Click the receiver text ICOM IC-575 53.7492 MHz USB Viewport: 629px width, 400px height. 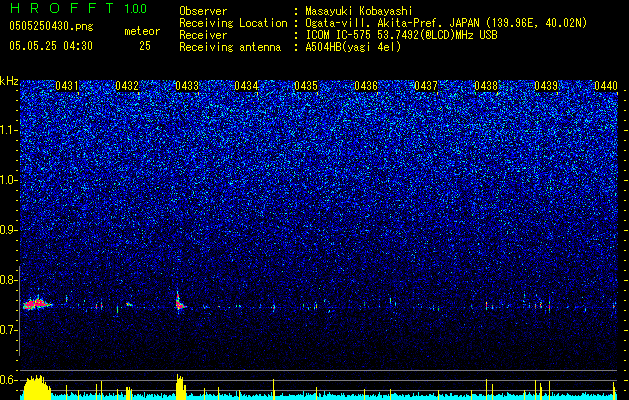pos(401,35)
